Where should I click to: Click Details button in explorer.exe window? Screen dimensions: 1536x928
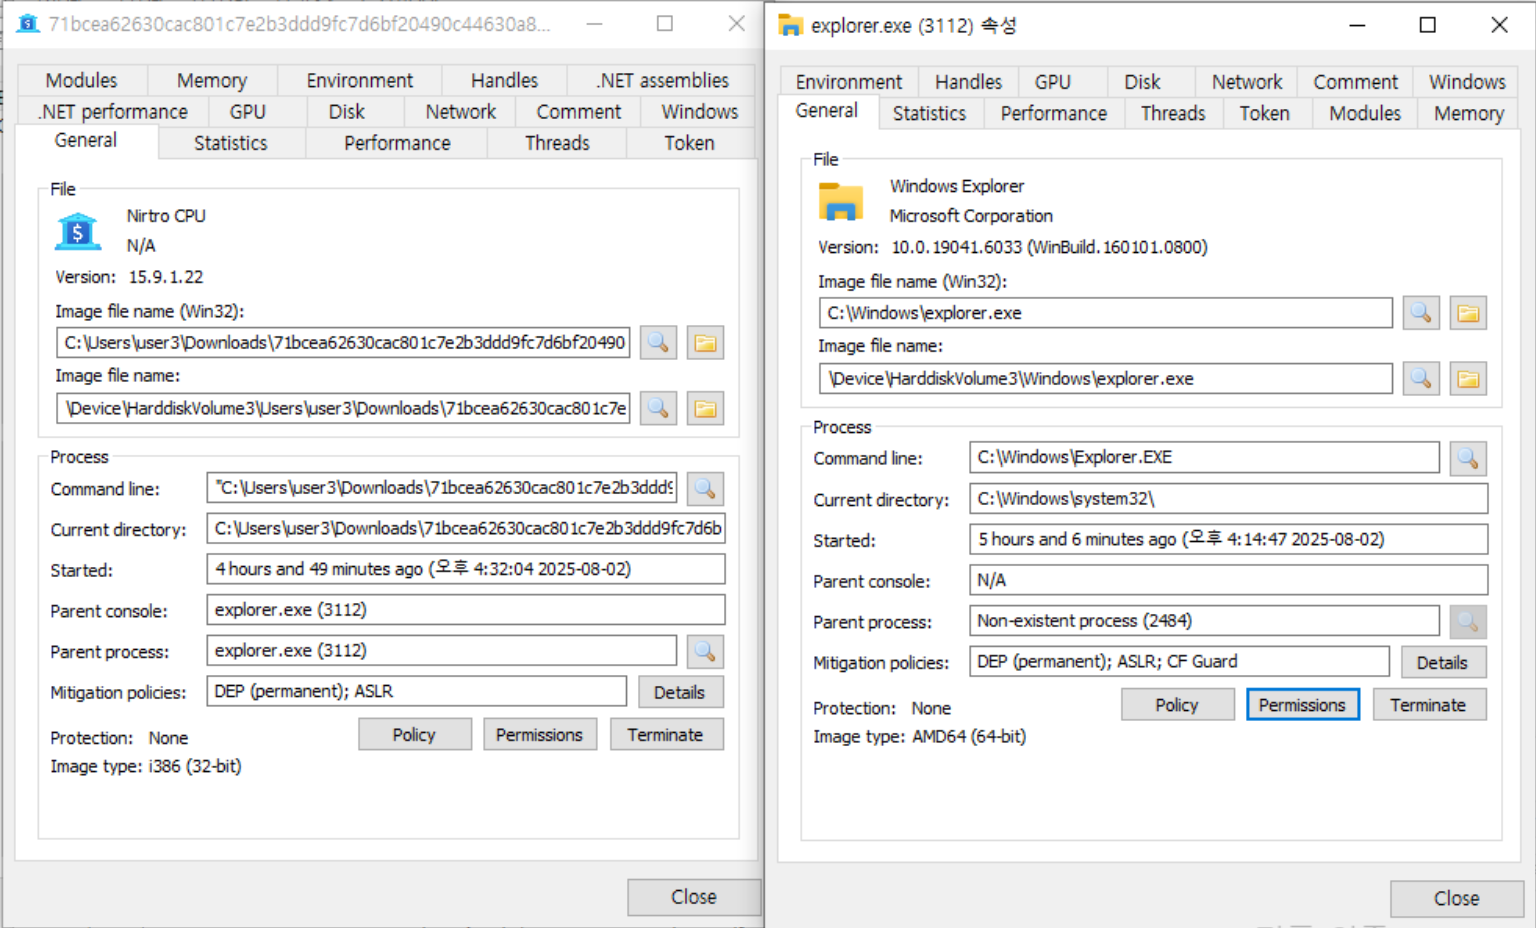click(1442, 662)
